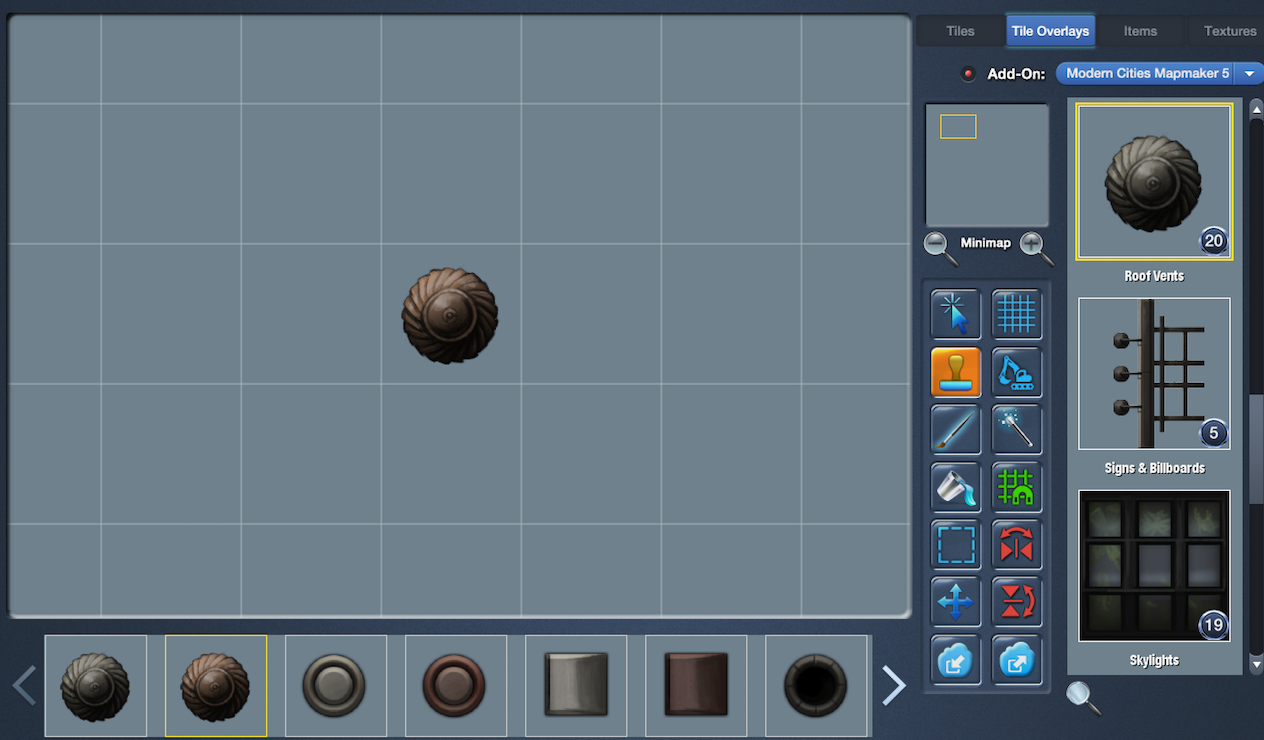This screenshot has height=740, width=1264.
Task: Select the dashed marquee selection tool
Action: pos(955,545)
